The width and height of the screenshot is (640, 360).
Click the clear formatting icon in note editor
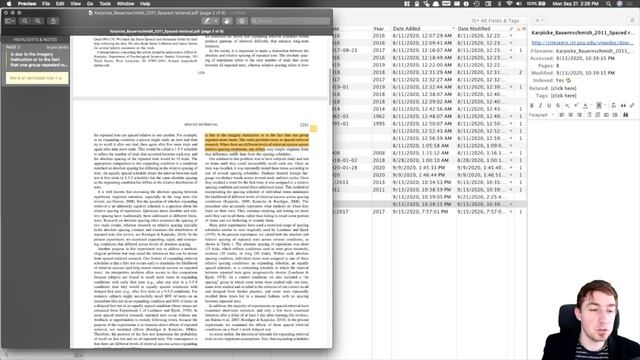[613, 106]
